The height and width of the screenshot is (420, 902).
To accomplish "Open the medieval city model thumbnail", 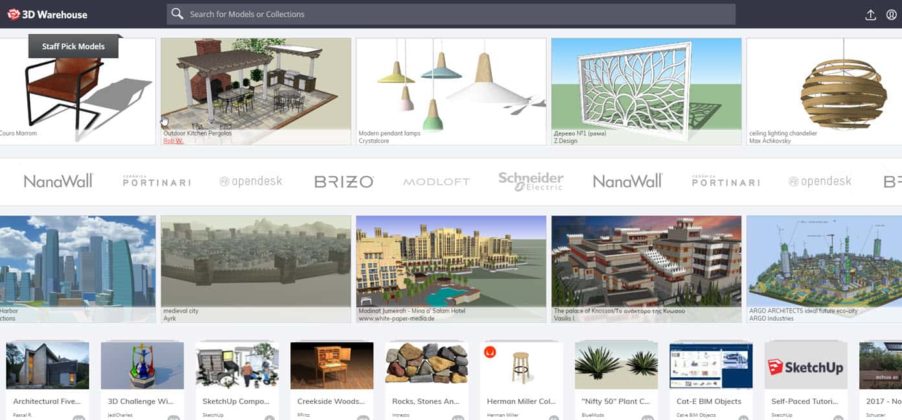I will pyautogui.click(x=255, y=262).
